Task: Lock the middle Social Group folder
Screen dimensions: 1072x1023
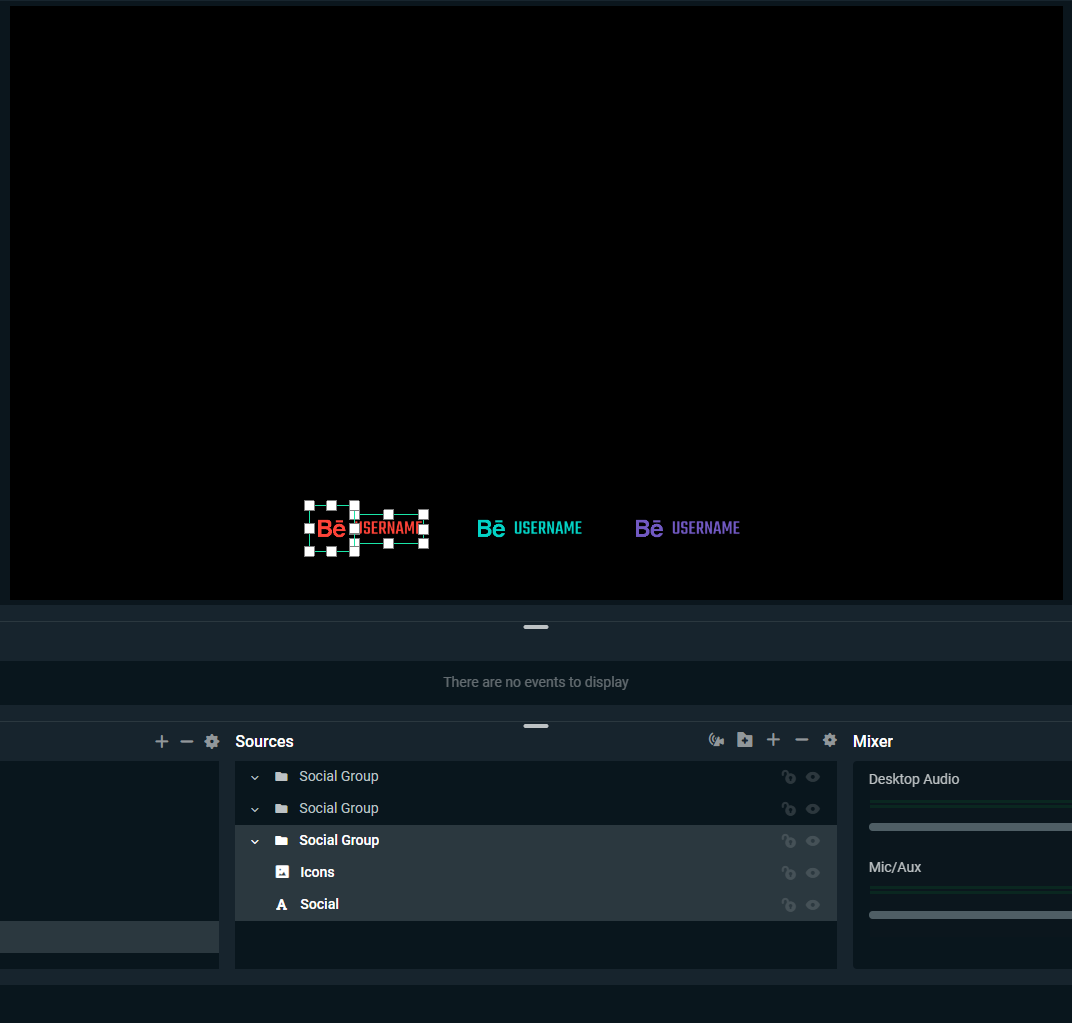Action: pos(789,809)
